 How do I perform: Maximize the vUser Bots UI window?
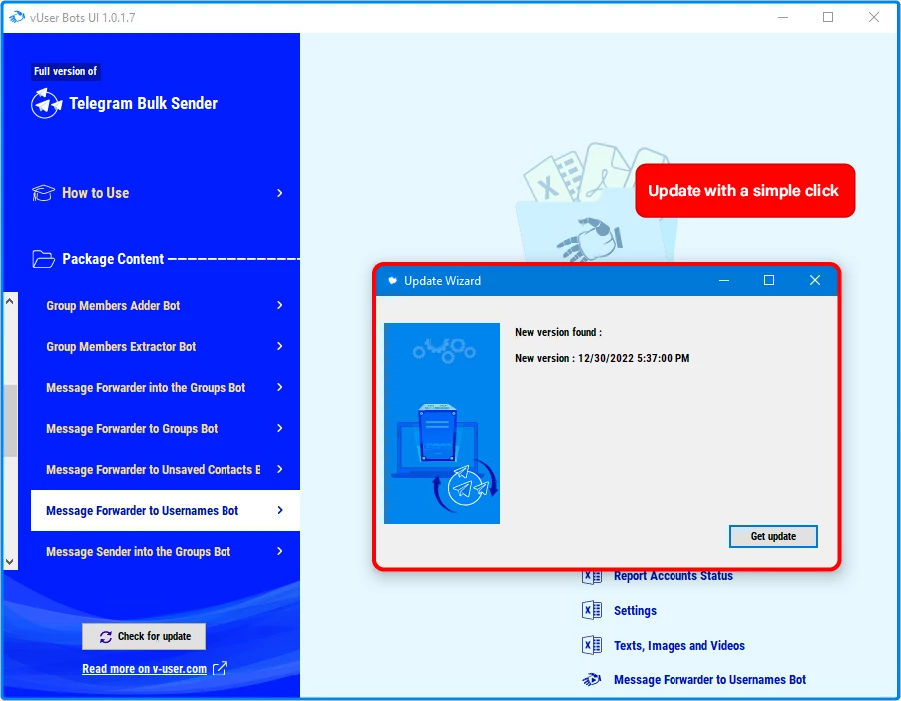[x=828, y=17]
